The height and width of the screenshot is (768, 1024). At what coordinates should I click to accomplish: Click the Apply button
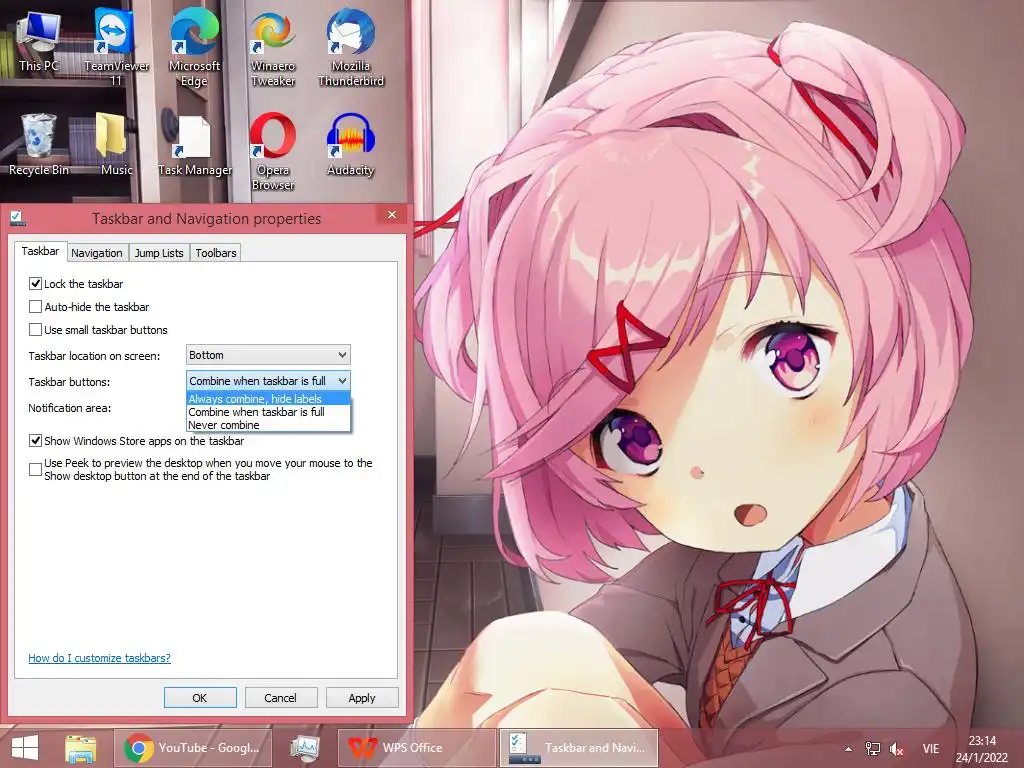362,697
